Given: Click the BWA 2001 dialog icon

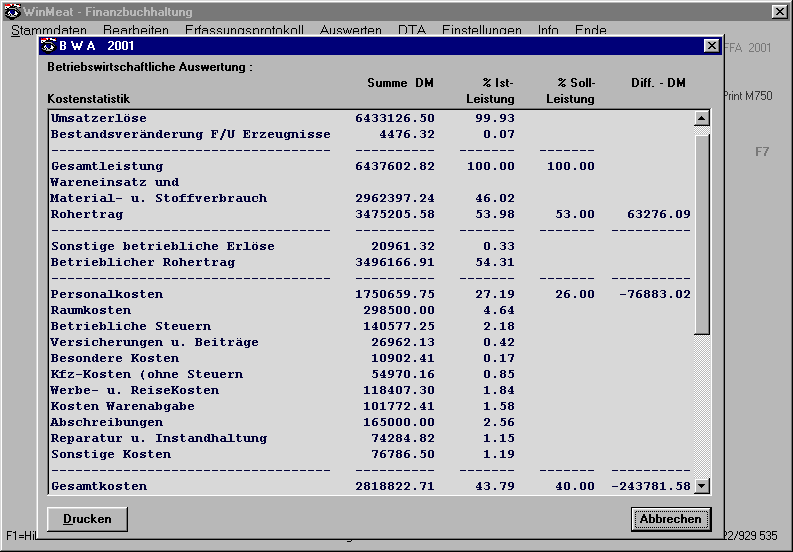Looking at the screenshot, I should [49, 46].
